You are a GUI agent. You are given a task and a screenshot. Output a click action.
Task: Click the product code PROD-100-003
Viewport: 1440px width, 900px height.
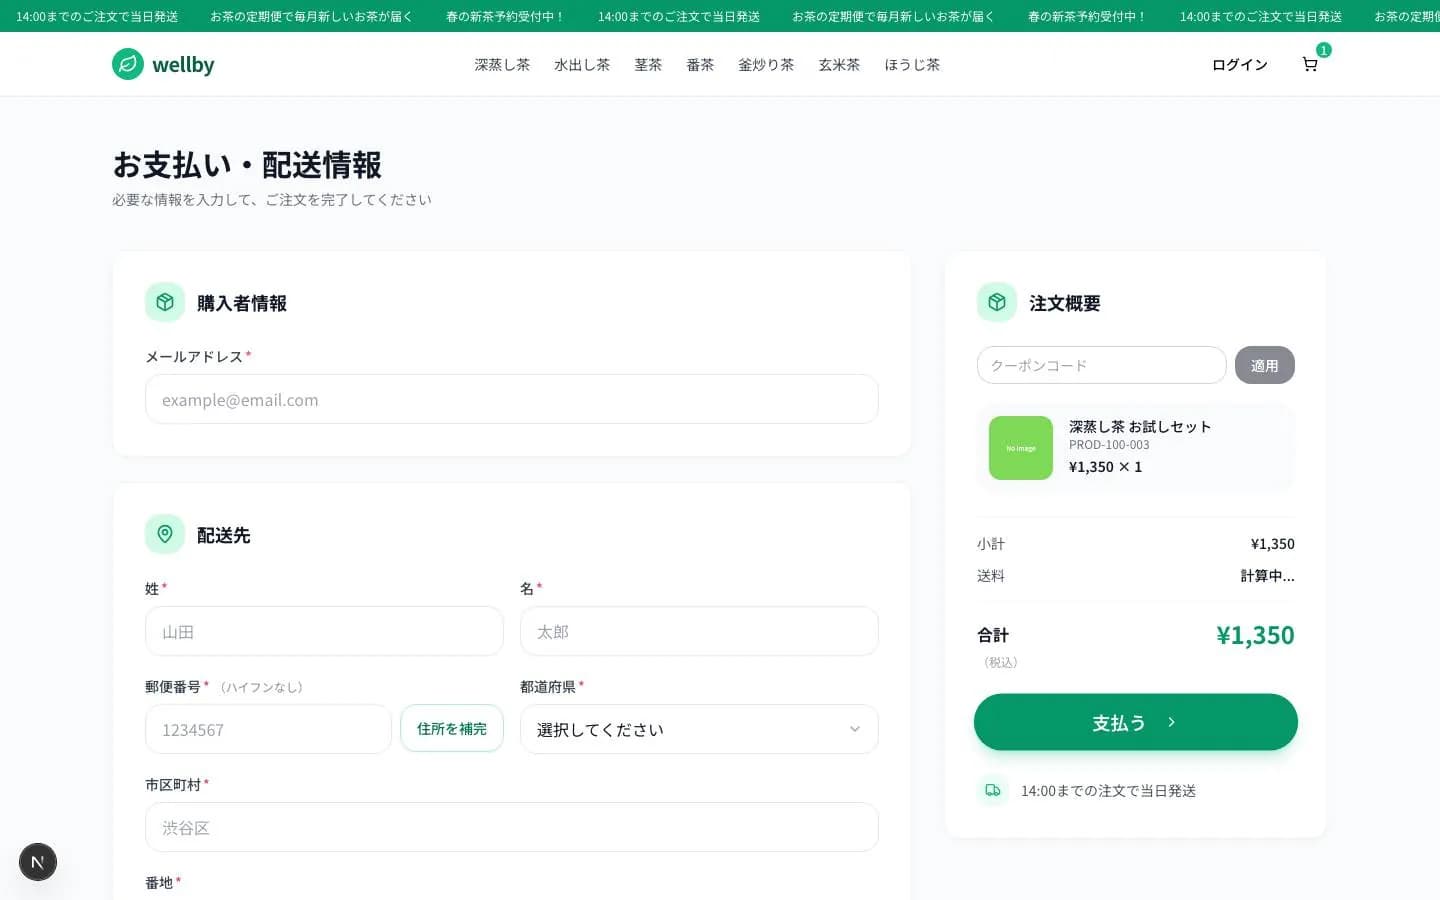(x=1109, y=445)
